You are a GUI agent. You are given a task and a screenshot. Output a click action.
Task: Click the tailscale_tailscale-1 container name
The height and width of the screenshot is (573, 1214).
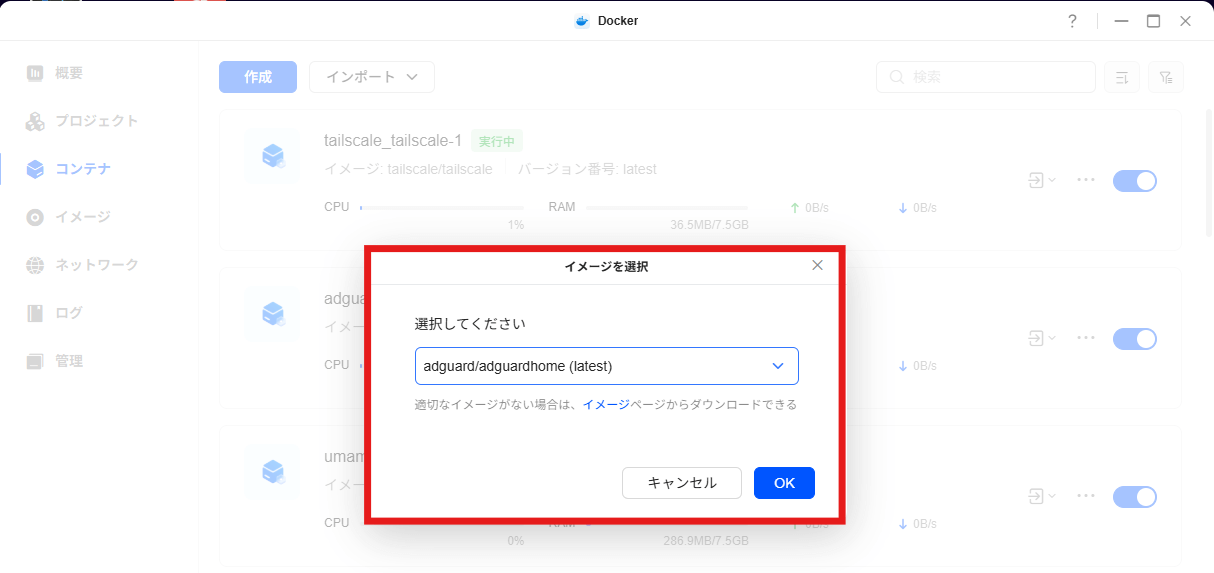pos(393,141)
